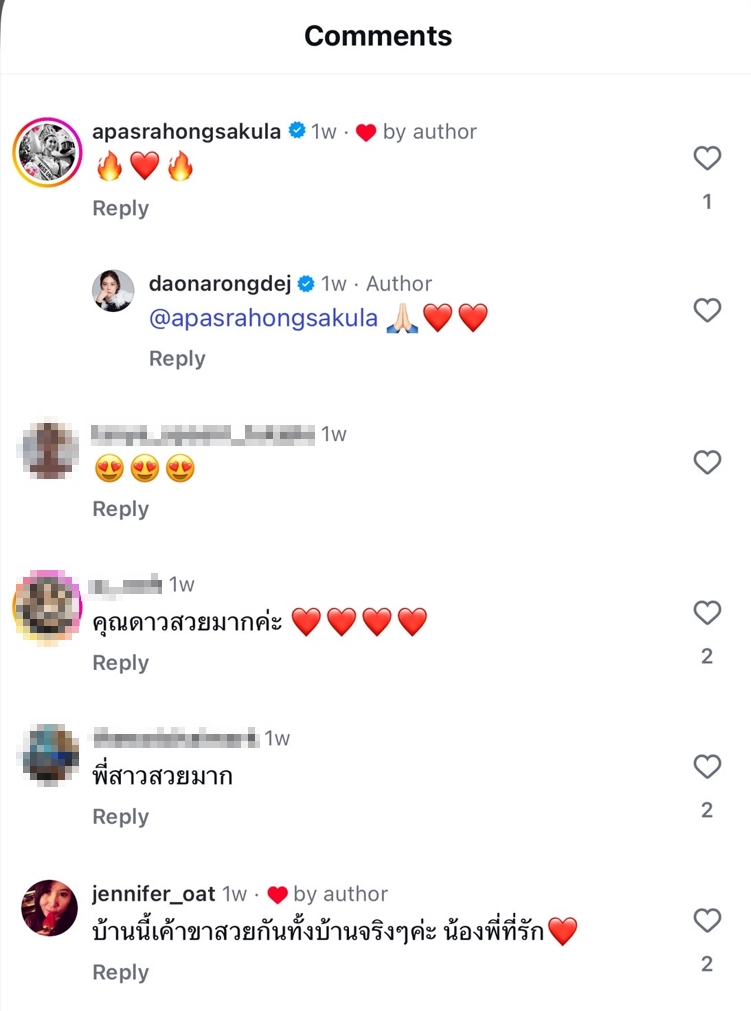Open apasrahongsakula's profile picture

(47, 153)
